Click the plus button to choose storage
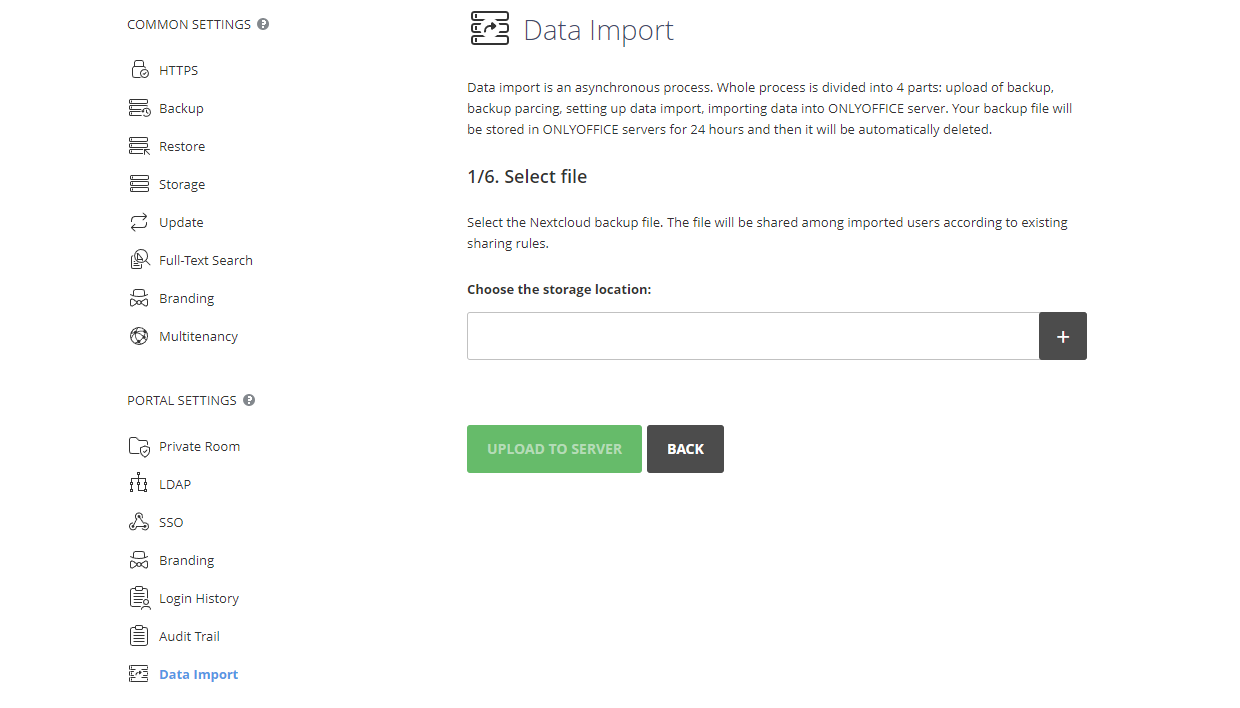 point(1063,336)
